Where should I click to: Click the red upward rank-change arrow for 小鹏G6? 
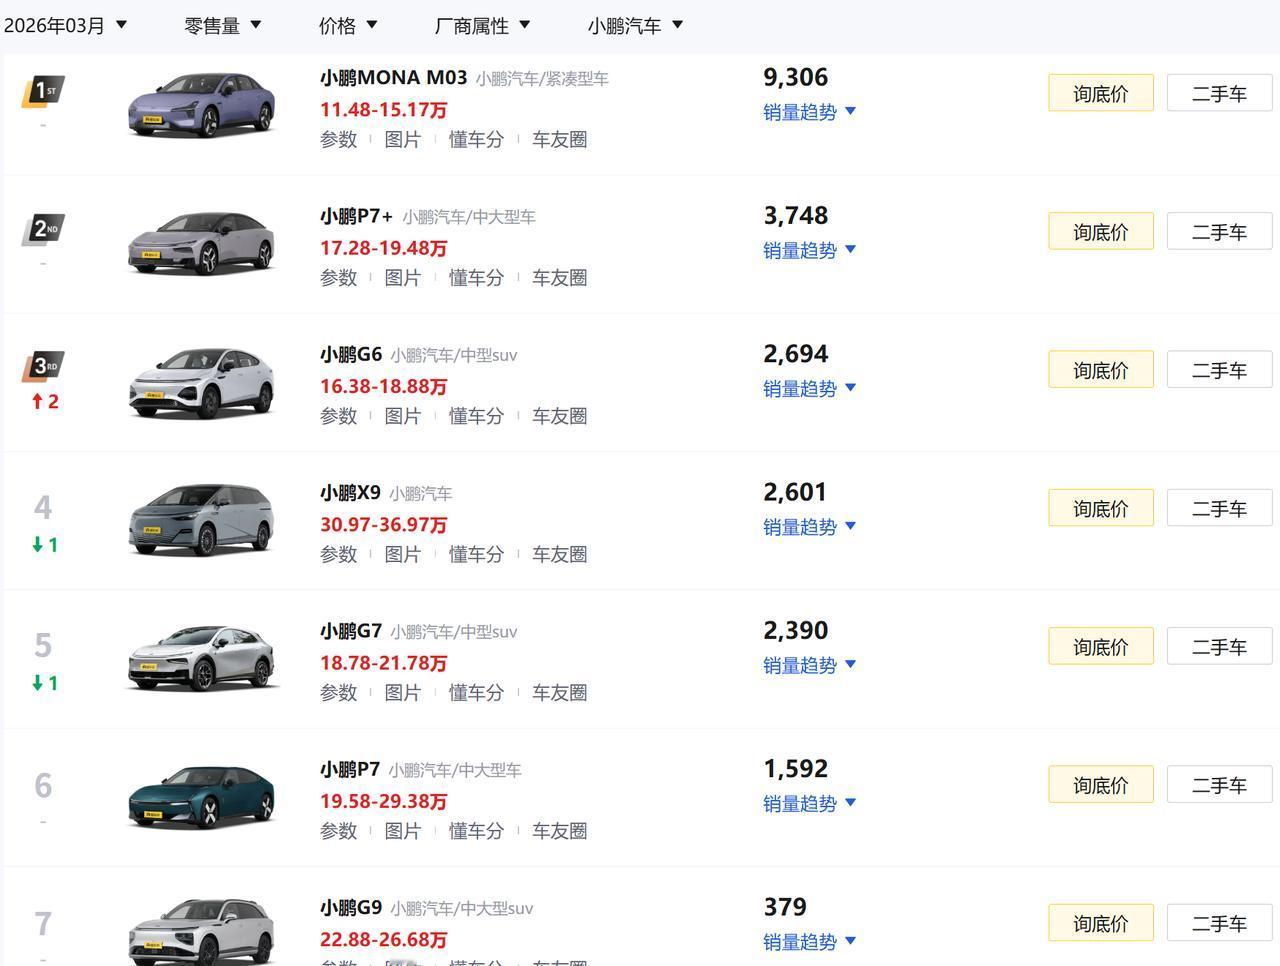pyautogui.click(x=43, y=401)
